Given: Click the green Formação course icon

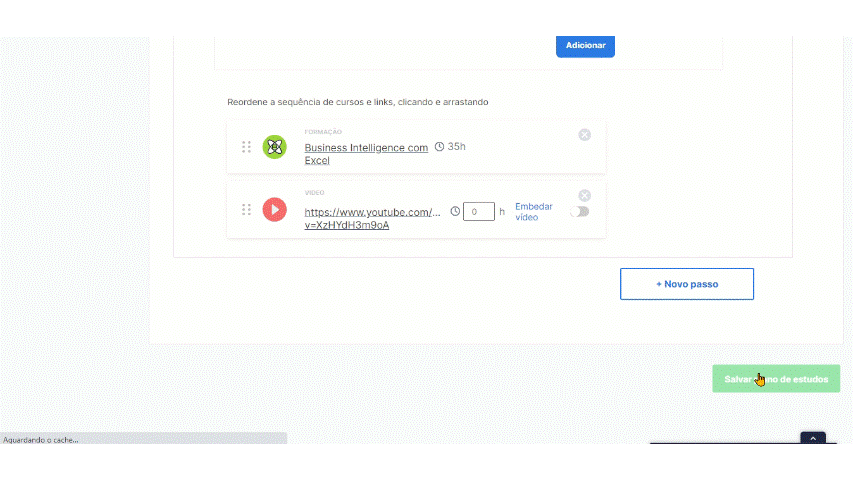Looking at the screenshot, I should (x=274, y=147).
